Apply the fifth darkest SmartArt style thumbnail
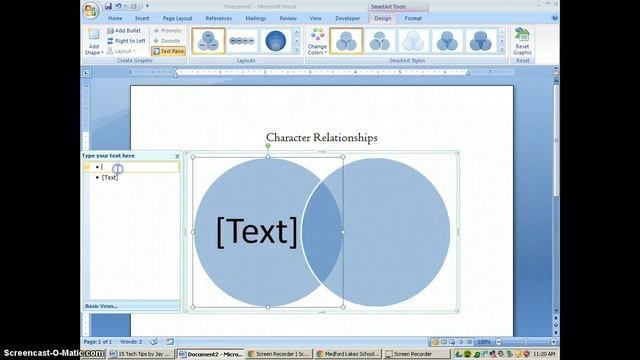 pos(480,41)
